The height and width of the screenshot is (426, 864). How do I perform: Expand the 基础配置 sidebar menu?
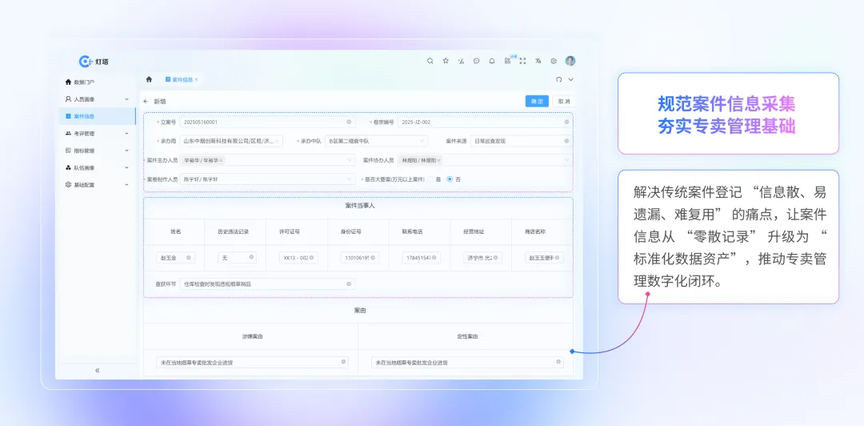[97, 185]
